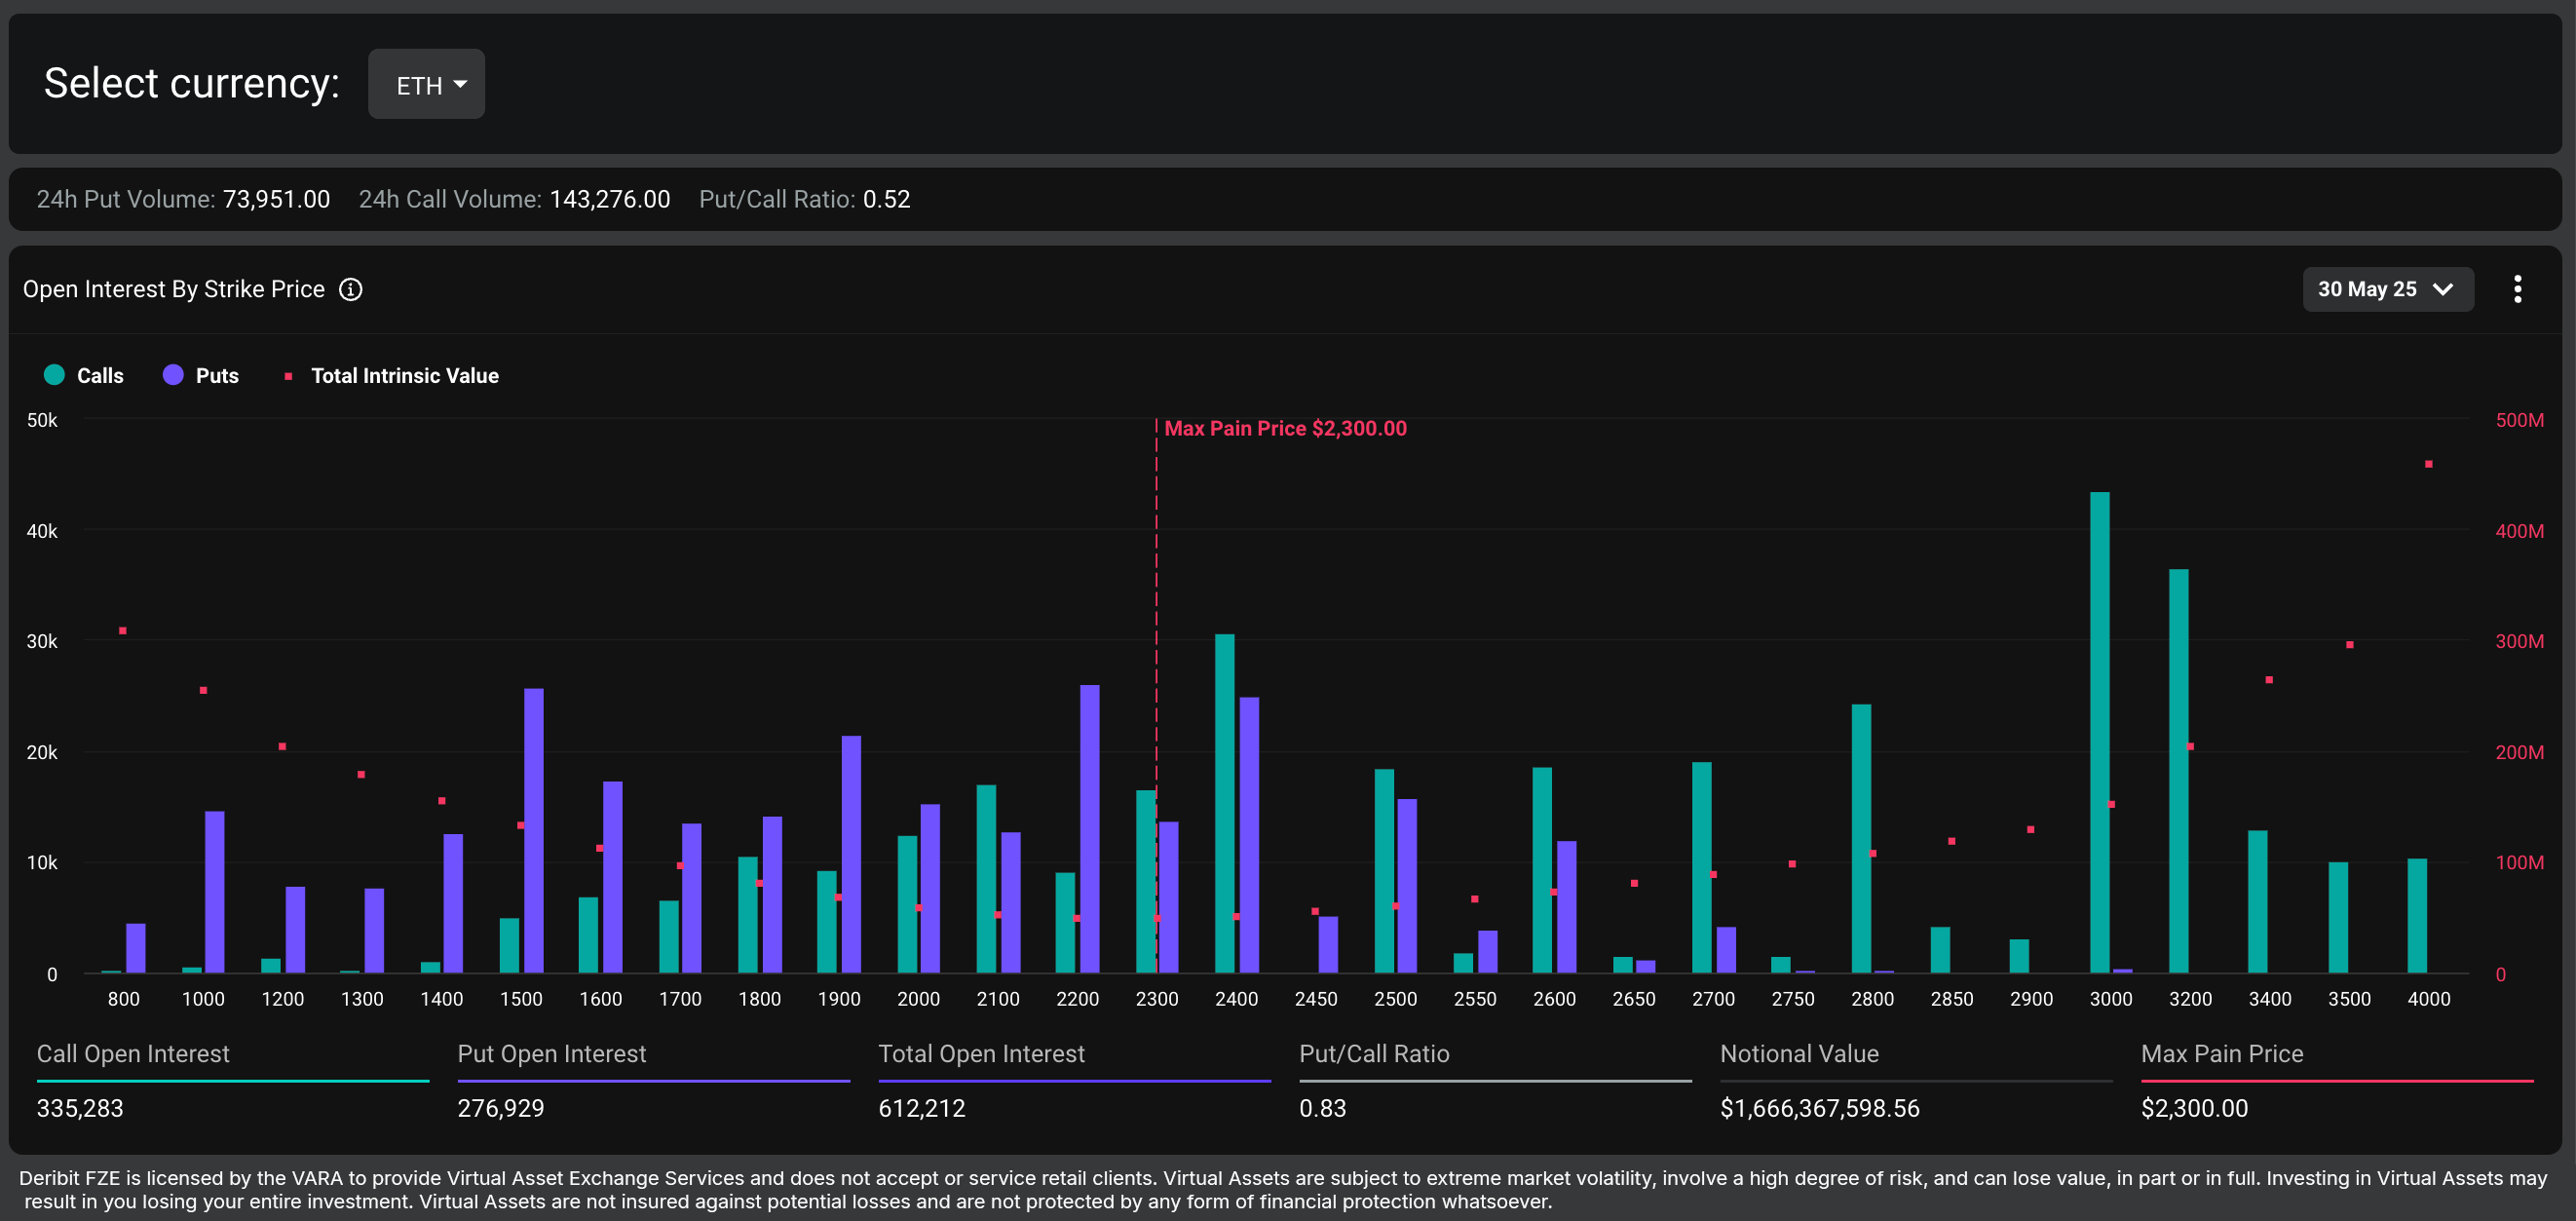Screen dimensions: 2576x1221
Task: Click the Max Pain Price $2,300.00 marker label
Action: (1285, 428)
